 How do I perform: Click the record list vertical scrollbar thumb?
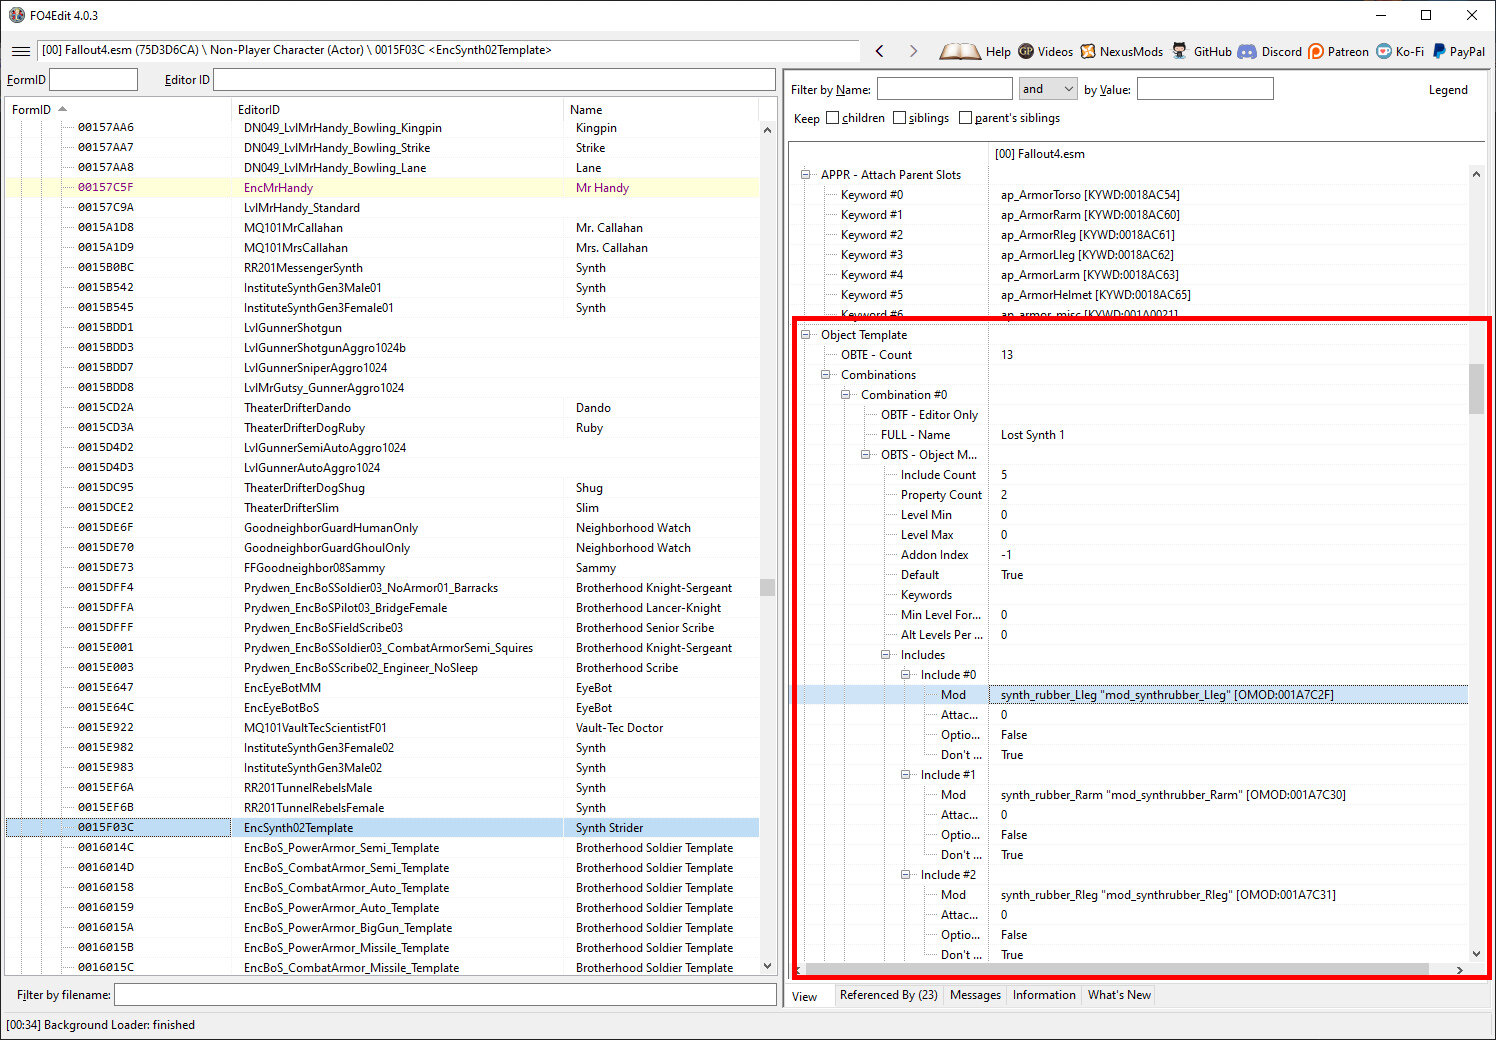pos(767,587)
